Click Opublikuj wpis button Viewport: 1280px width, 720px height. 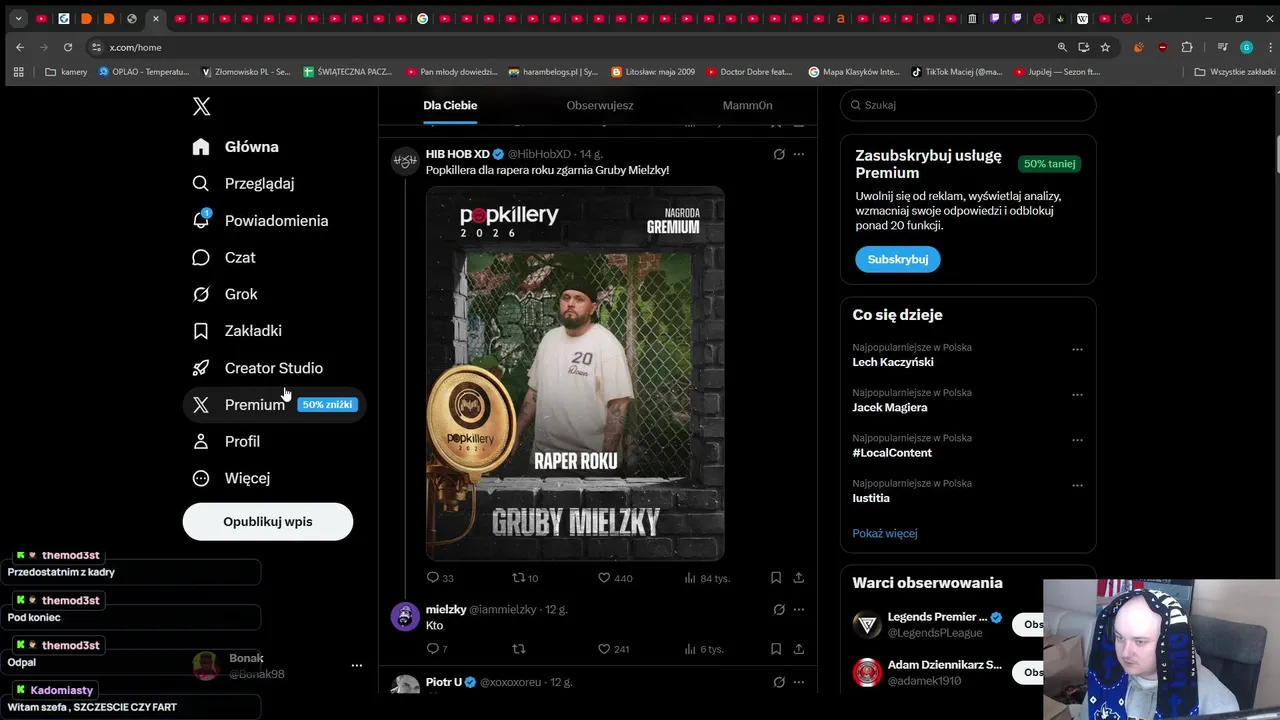[x=268, y=522]
